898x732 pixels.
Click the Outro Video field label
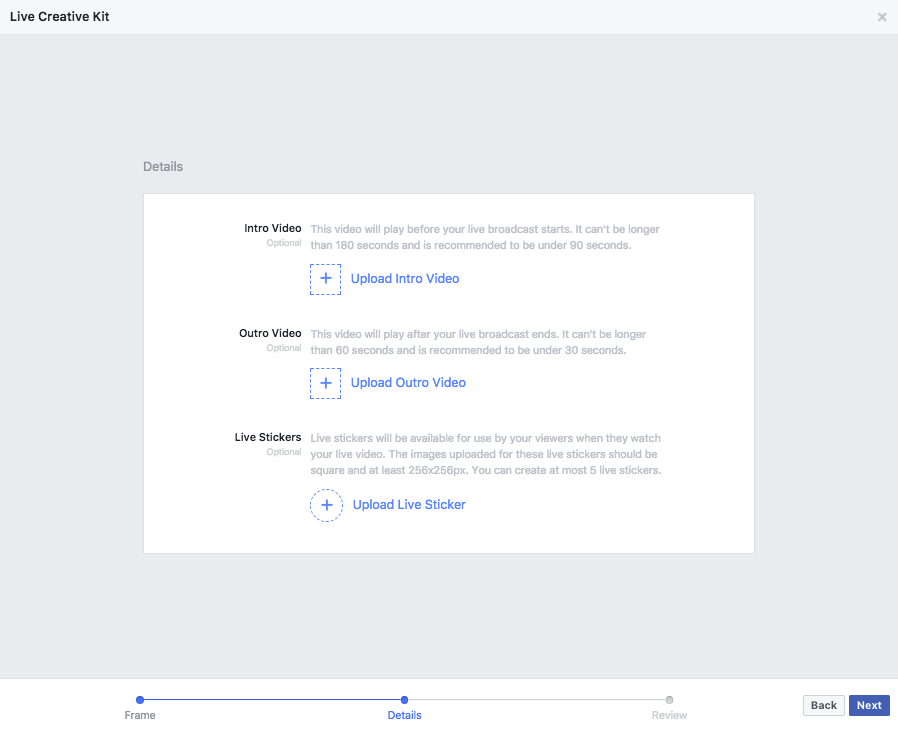[x=270, y=333]
